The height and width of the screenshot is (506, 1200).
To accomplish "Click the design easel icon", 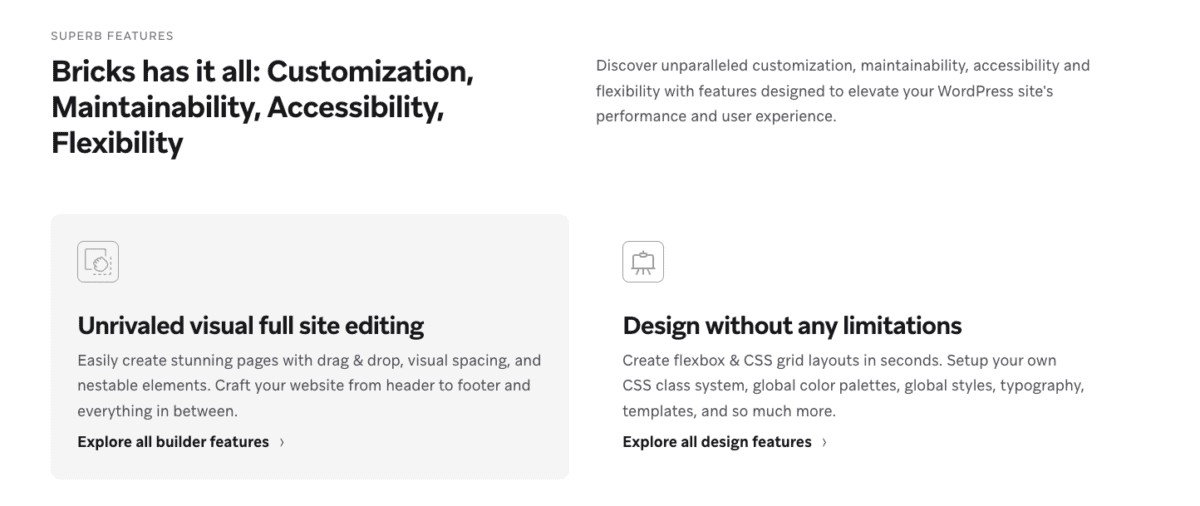I will tap(643, 262).
